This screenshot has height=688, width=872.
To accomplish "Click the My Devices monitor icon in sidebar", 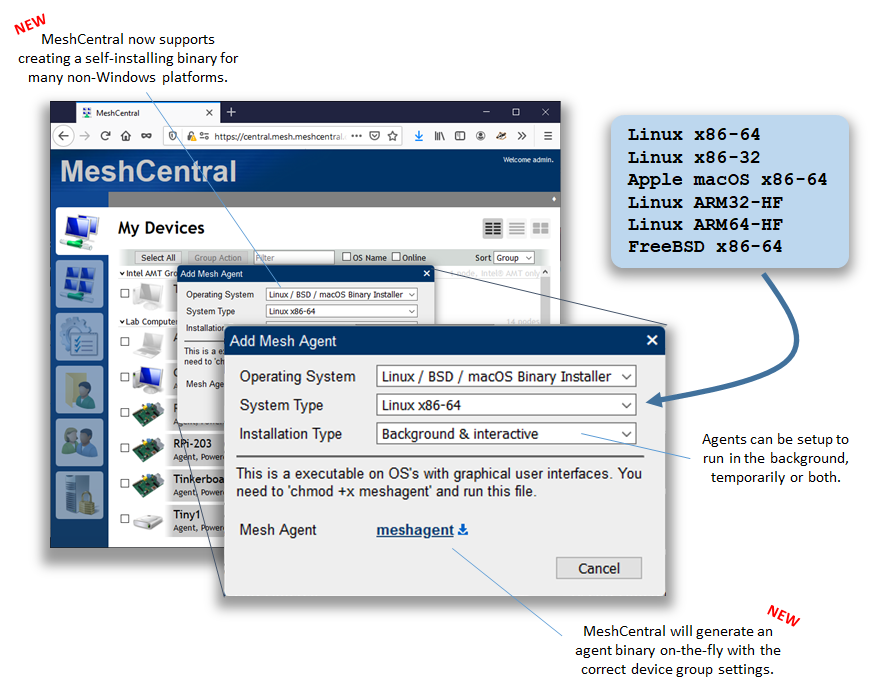I will (x=78, y=231).
